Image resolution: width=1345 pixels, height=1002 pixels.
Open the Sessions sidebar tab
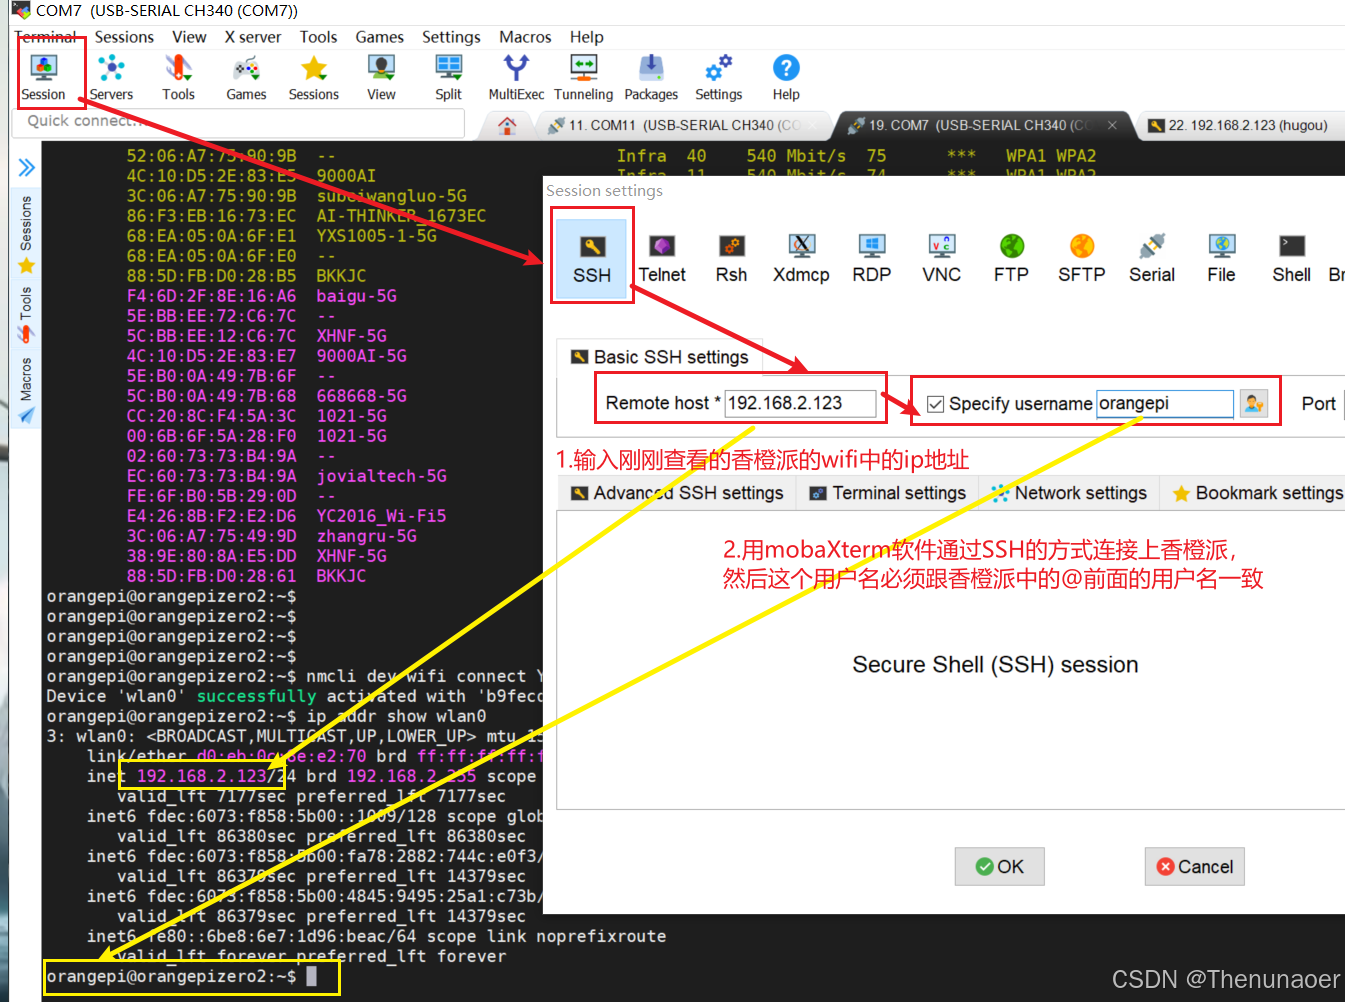(26, 234)
